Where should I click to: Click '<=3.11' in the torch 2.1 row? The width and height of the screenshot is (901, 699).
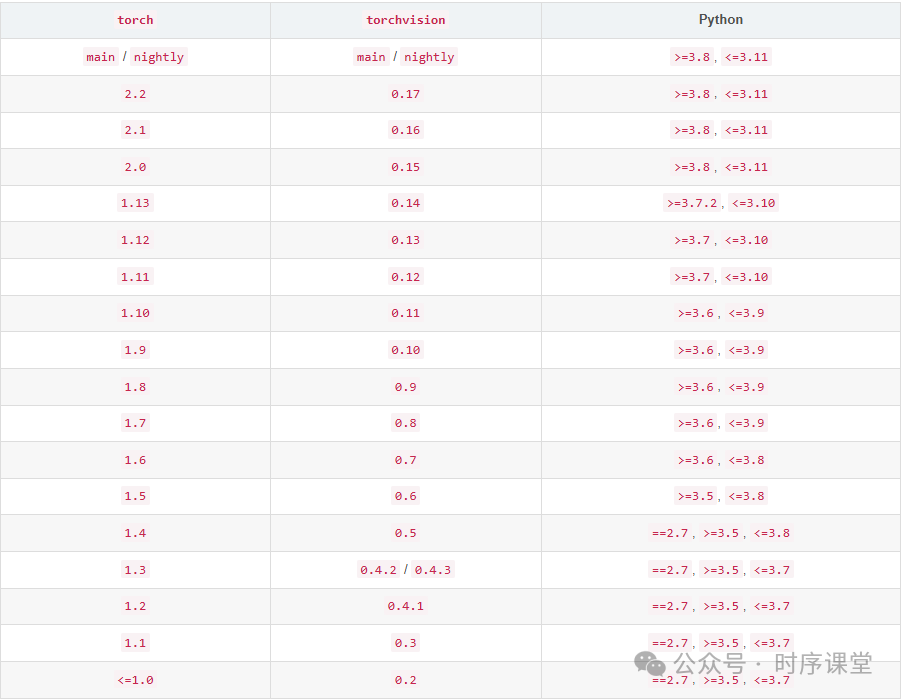[x=746, y=130]
